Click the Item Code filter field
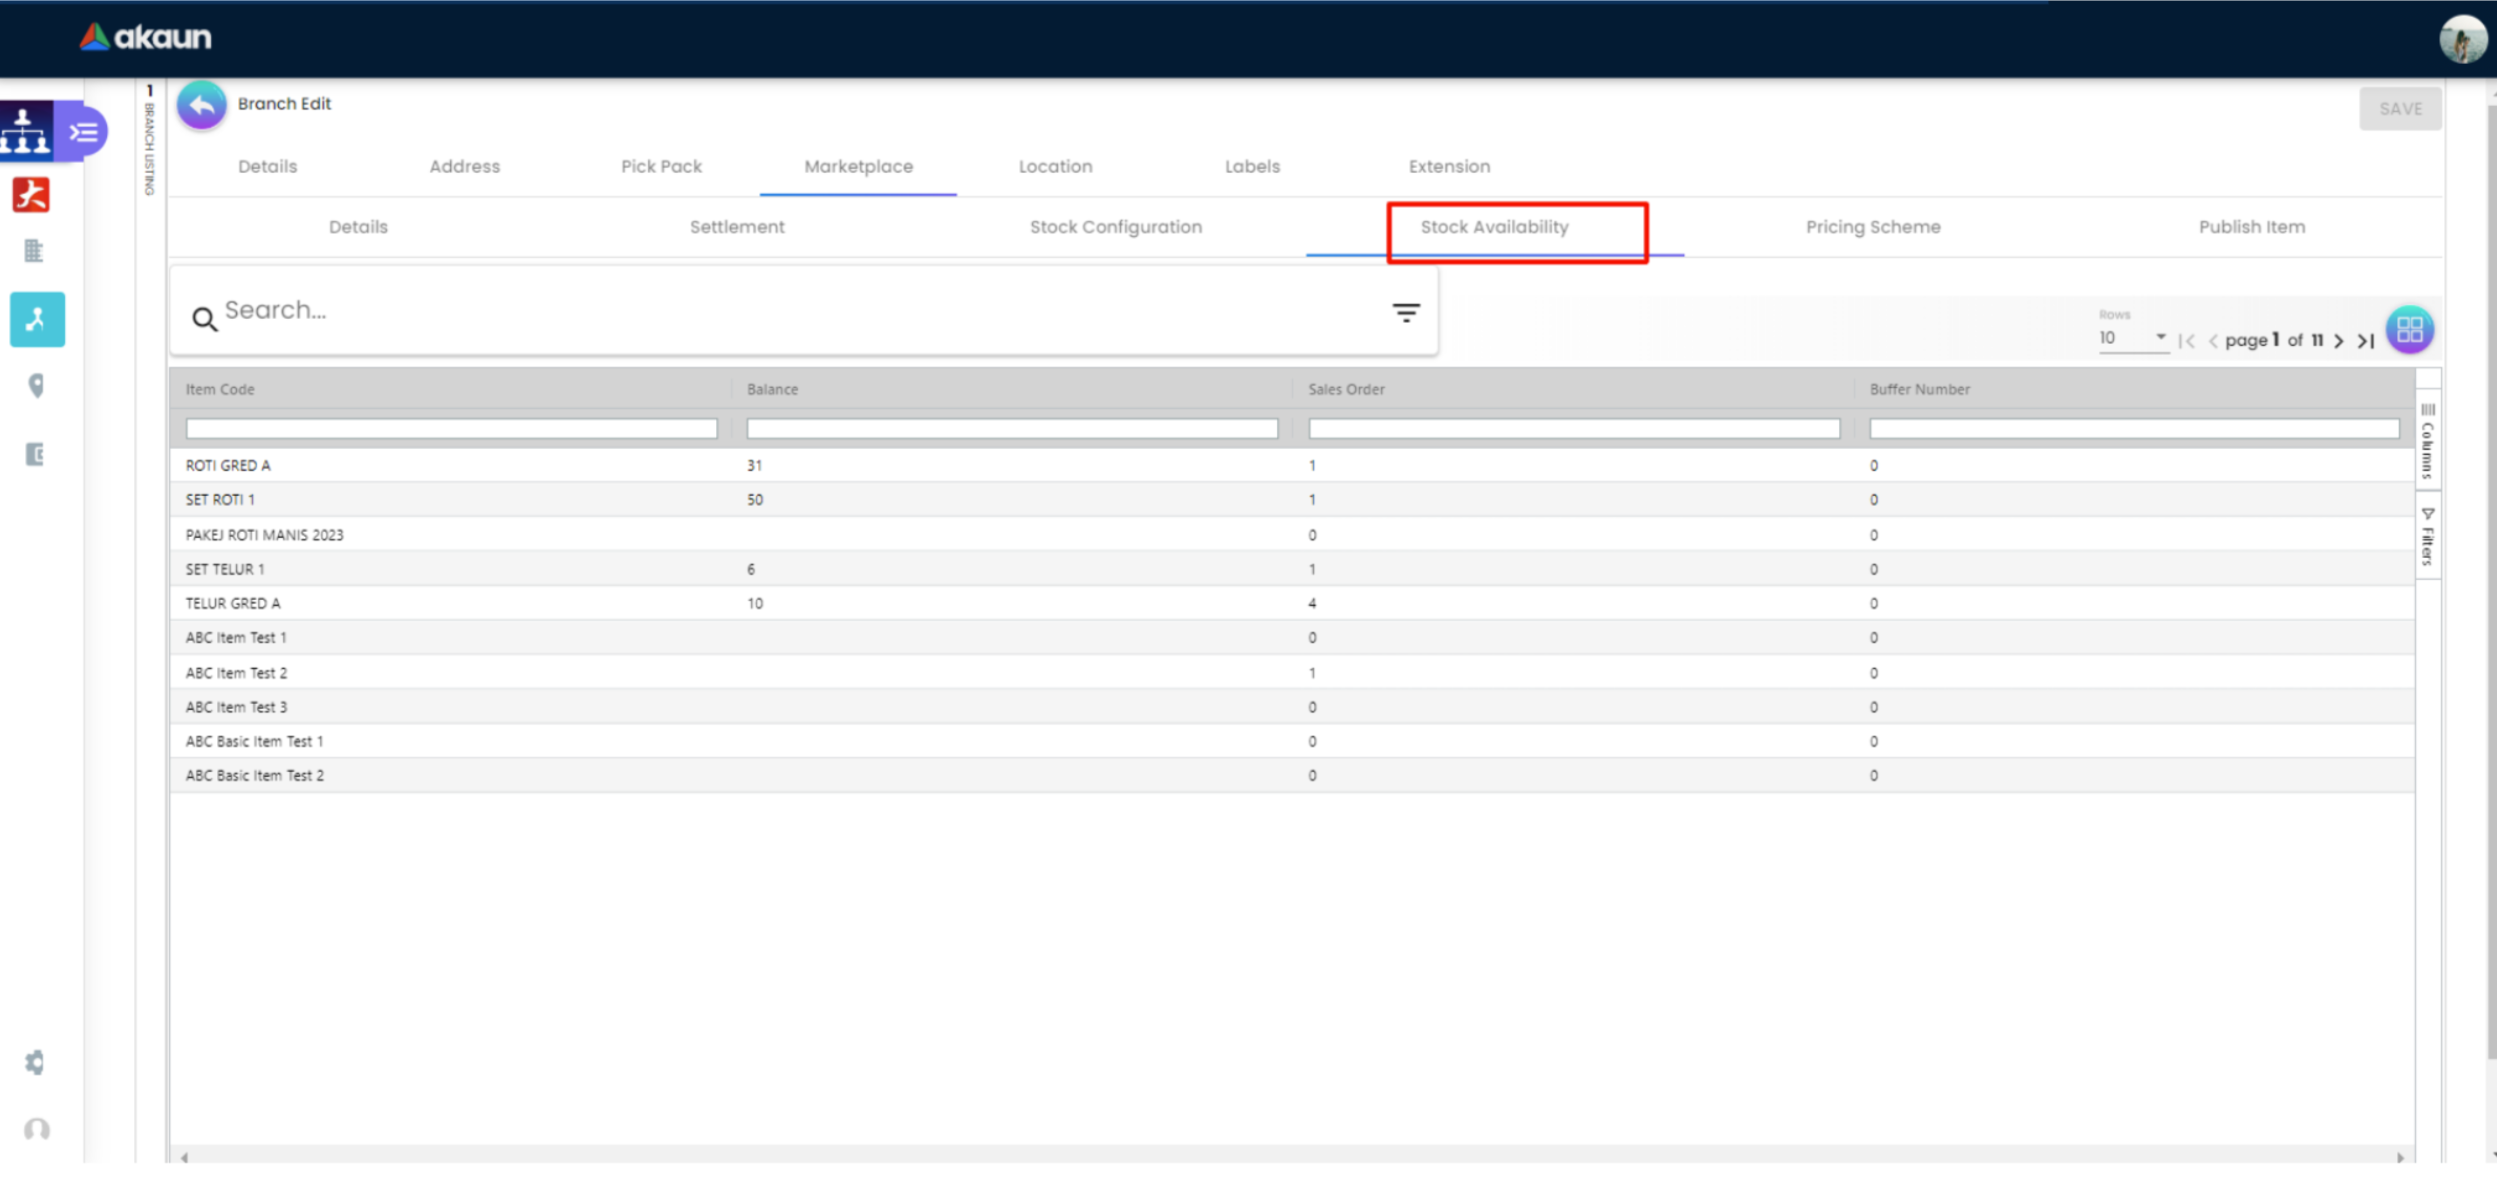2497x1193 pixels. [451, 429]
